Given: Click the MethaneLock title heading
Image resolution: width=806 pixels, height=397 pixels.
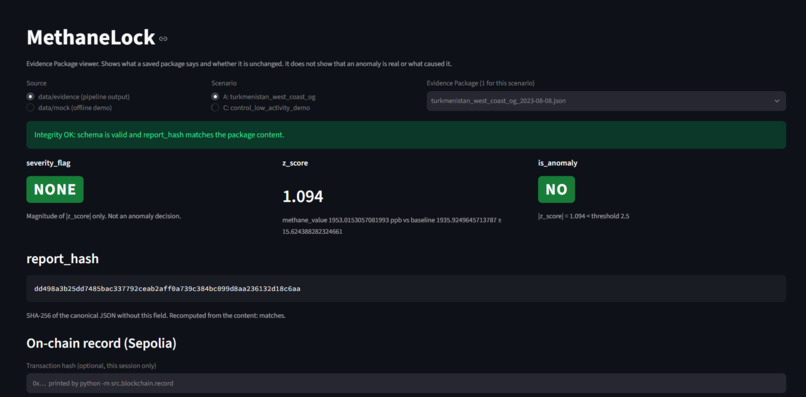Looking at the screenshot, I should click(x=90, y=38).
